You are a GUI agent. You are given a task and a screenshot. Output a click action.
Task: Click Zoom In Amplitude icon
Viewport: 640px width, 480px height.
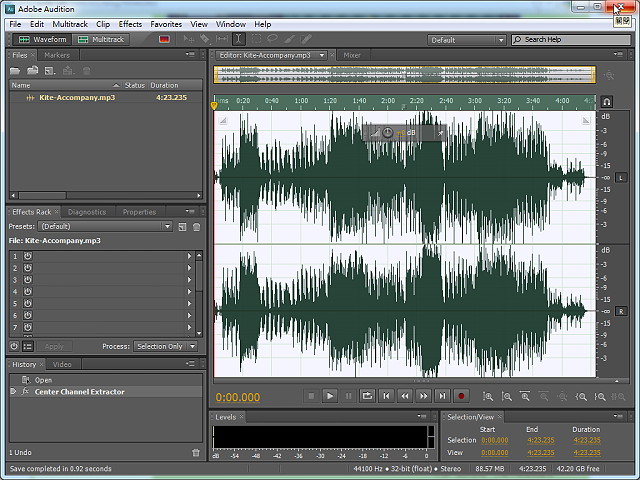coord(488,396)
